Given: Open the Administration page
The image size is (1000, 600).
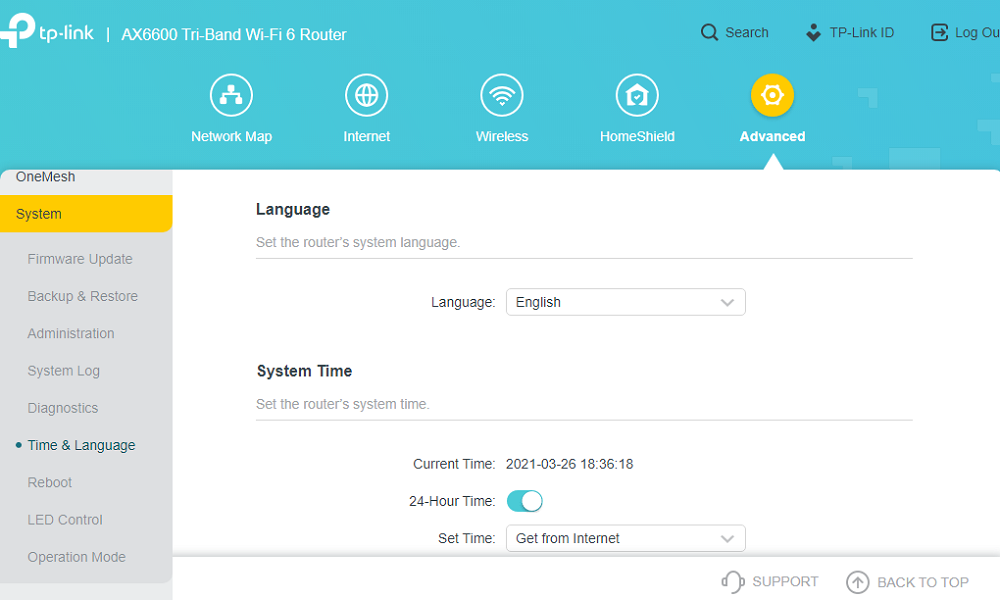Looking at the screenshot, I should [71, 333].
